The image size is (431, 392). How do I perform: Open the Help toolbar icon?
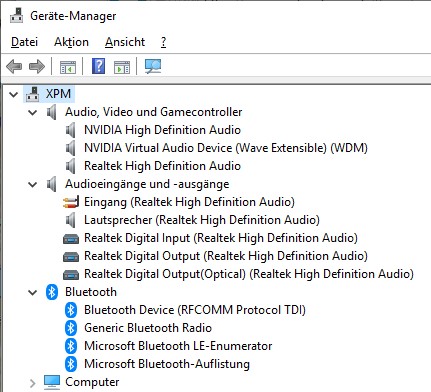(99, 66)
